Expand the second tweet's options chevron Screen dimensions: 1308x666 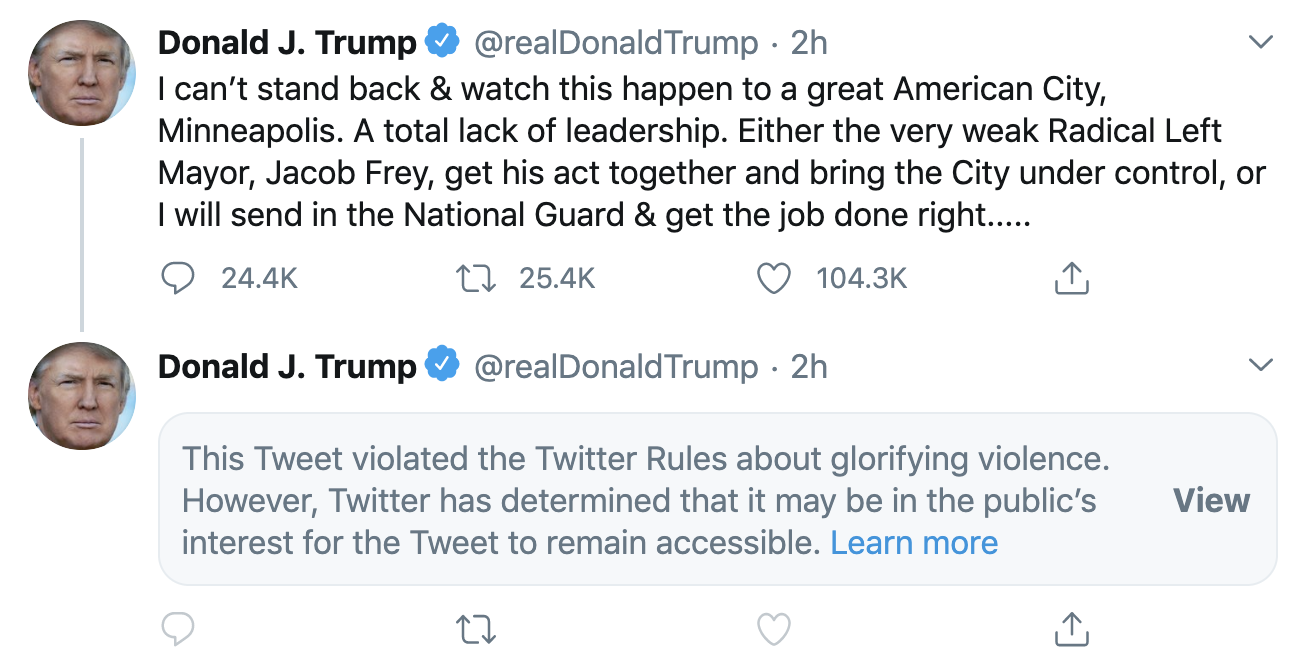1262,365
